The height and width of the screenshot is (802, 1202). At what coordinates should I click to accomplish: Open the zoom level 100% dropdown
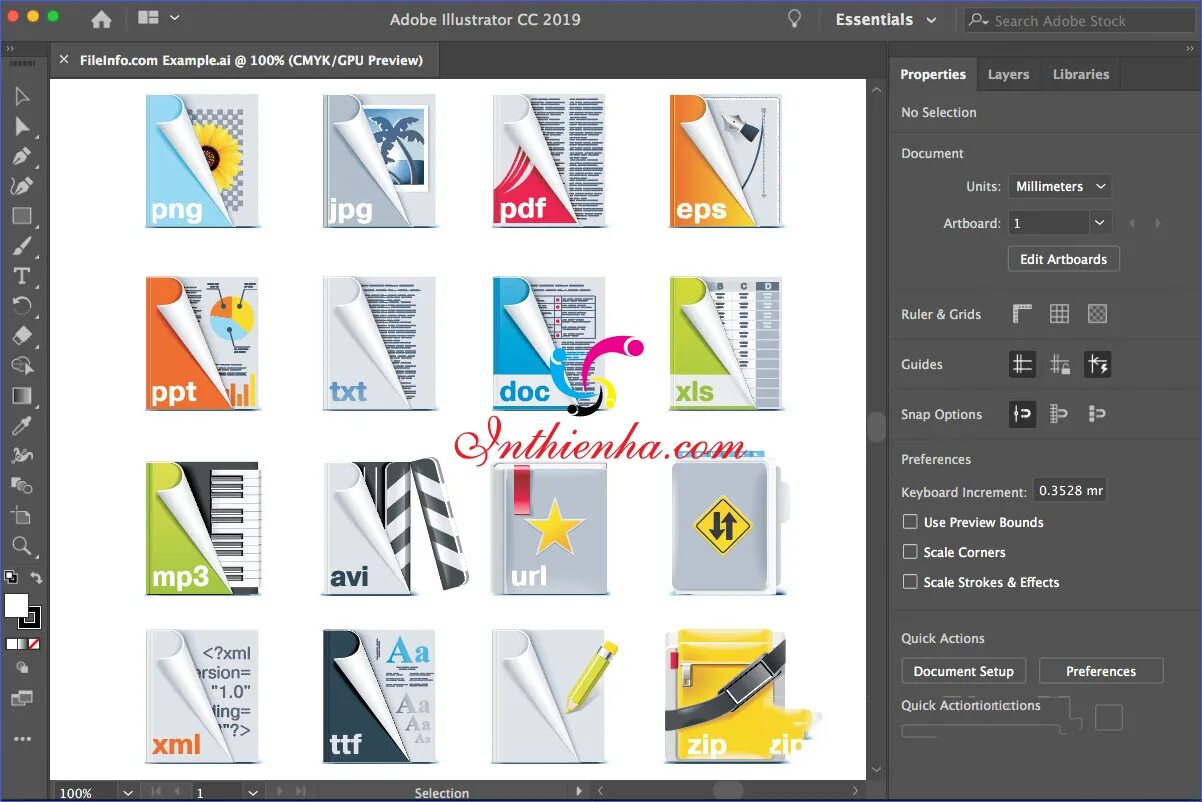(127, 792)
